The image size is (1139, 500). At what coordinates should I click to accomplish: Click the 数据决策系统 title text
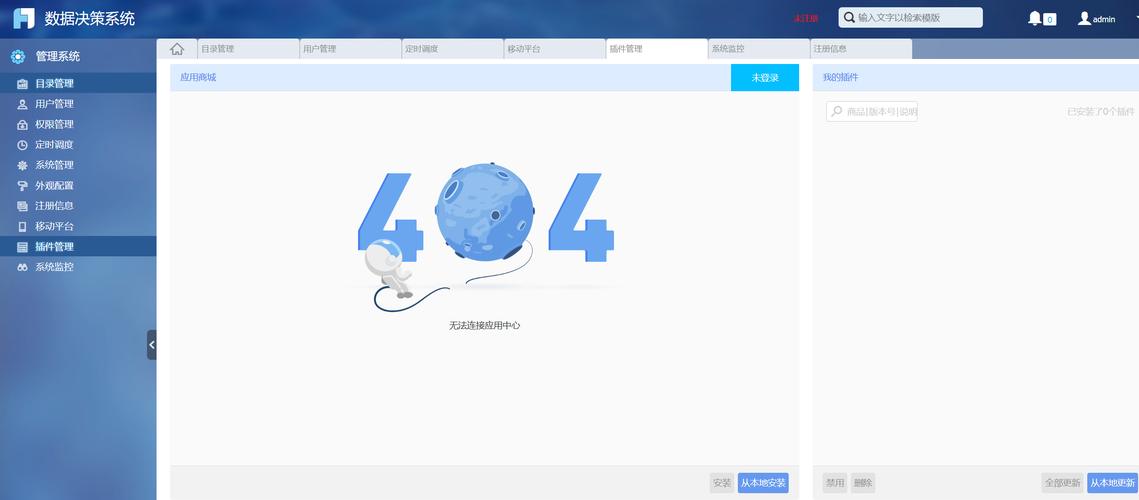coord(89,19)
